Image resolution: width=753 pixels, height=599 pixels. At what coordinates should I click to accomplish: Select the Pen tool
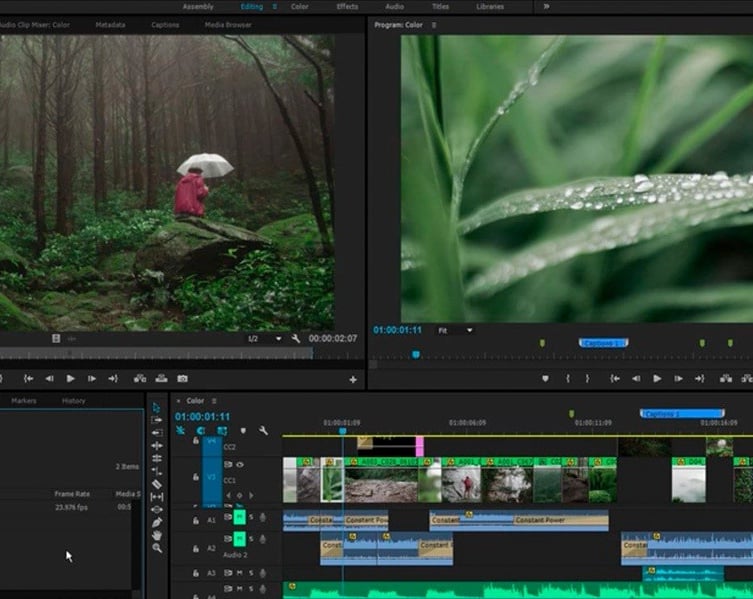157,522
